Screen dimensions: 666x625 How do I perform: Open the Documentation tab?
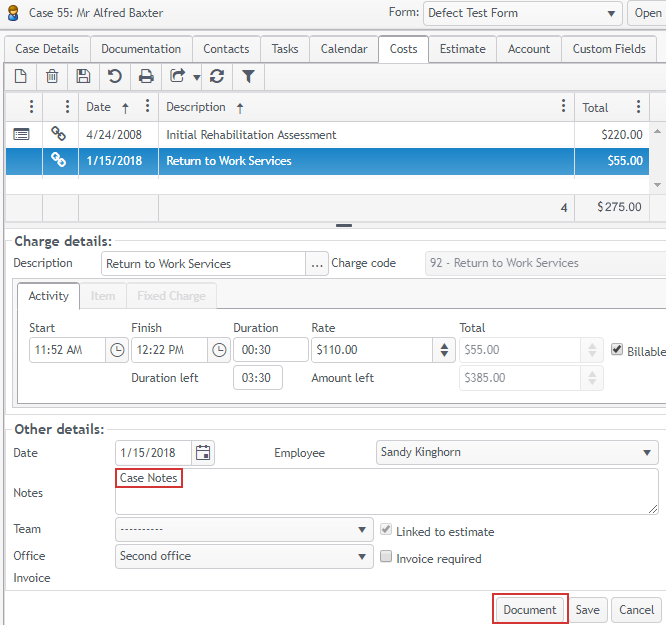(x=141, y=48)
